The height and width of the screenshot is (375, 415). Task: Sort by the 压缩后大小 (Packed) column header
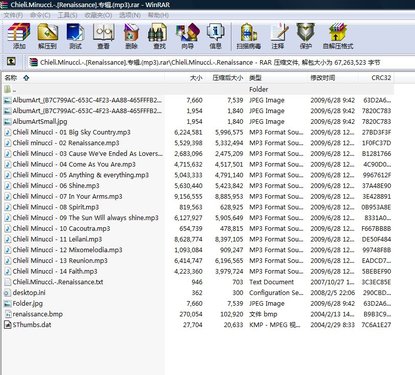click(228, 78)
